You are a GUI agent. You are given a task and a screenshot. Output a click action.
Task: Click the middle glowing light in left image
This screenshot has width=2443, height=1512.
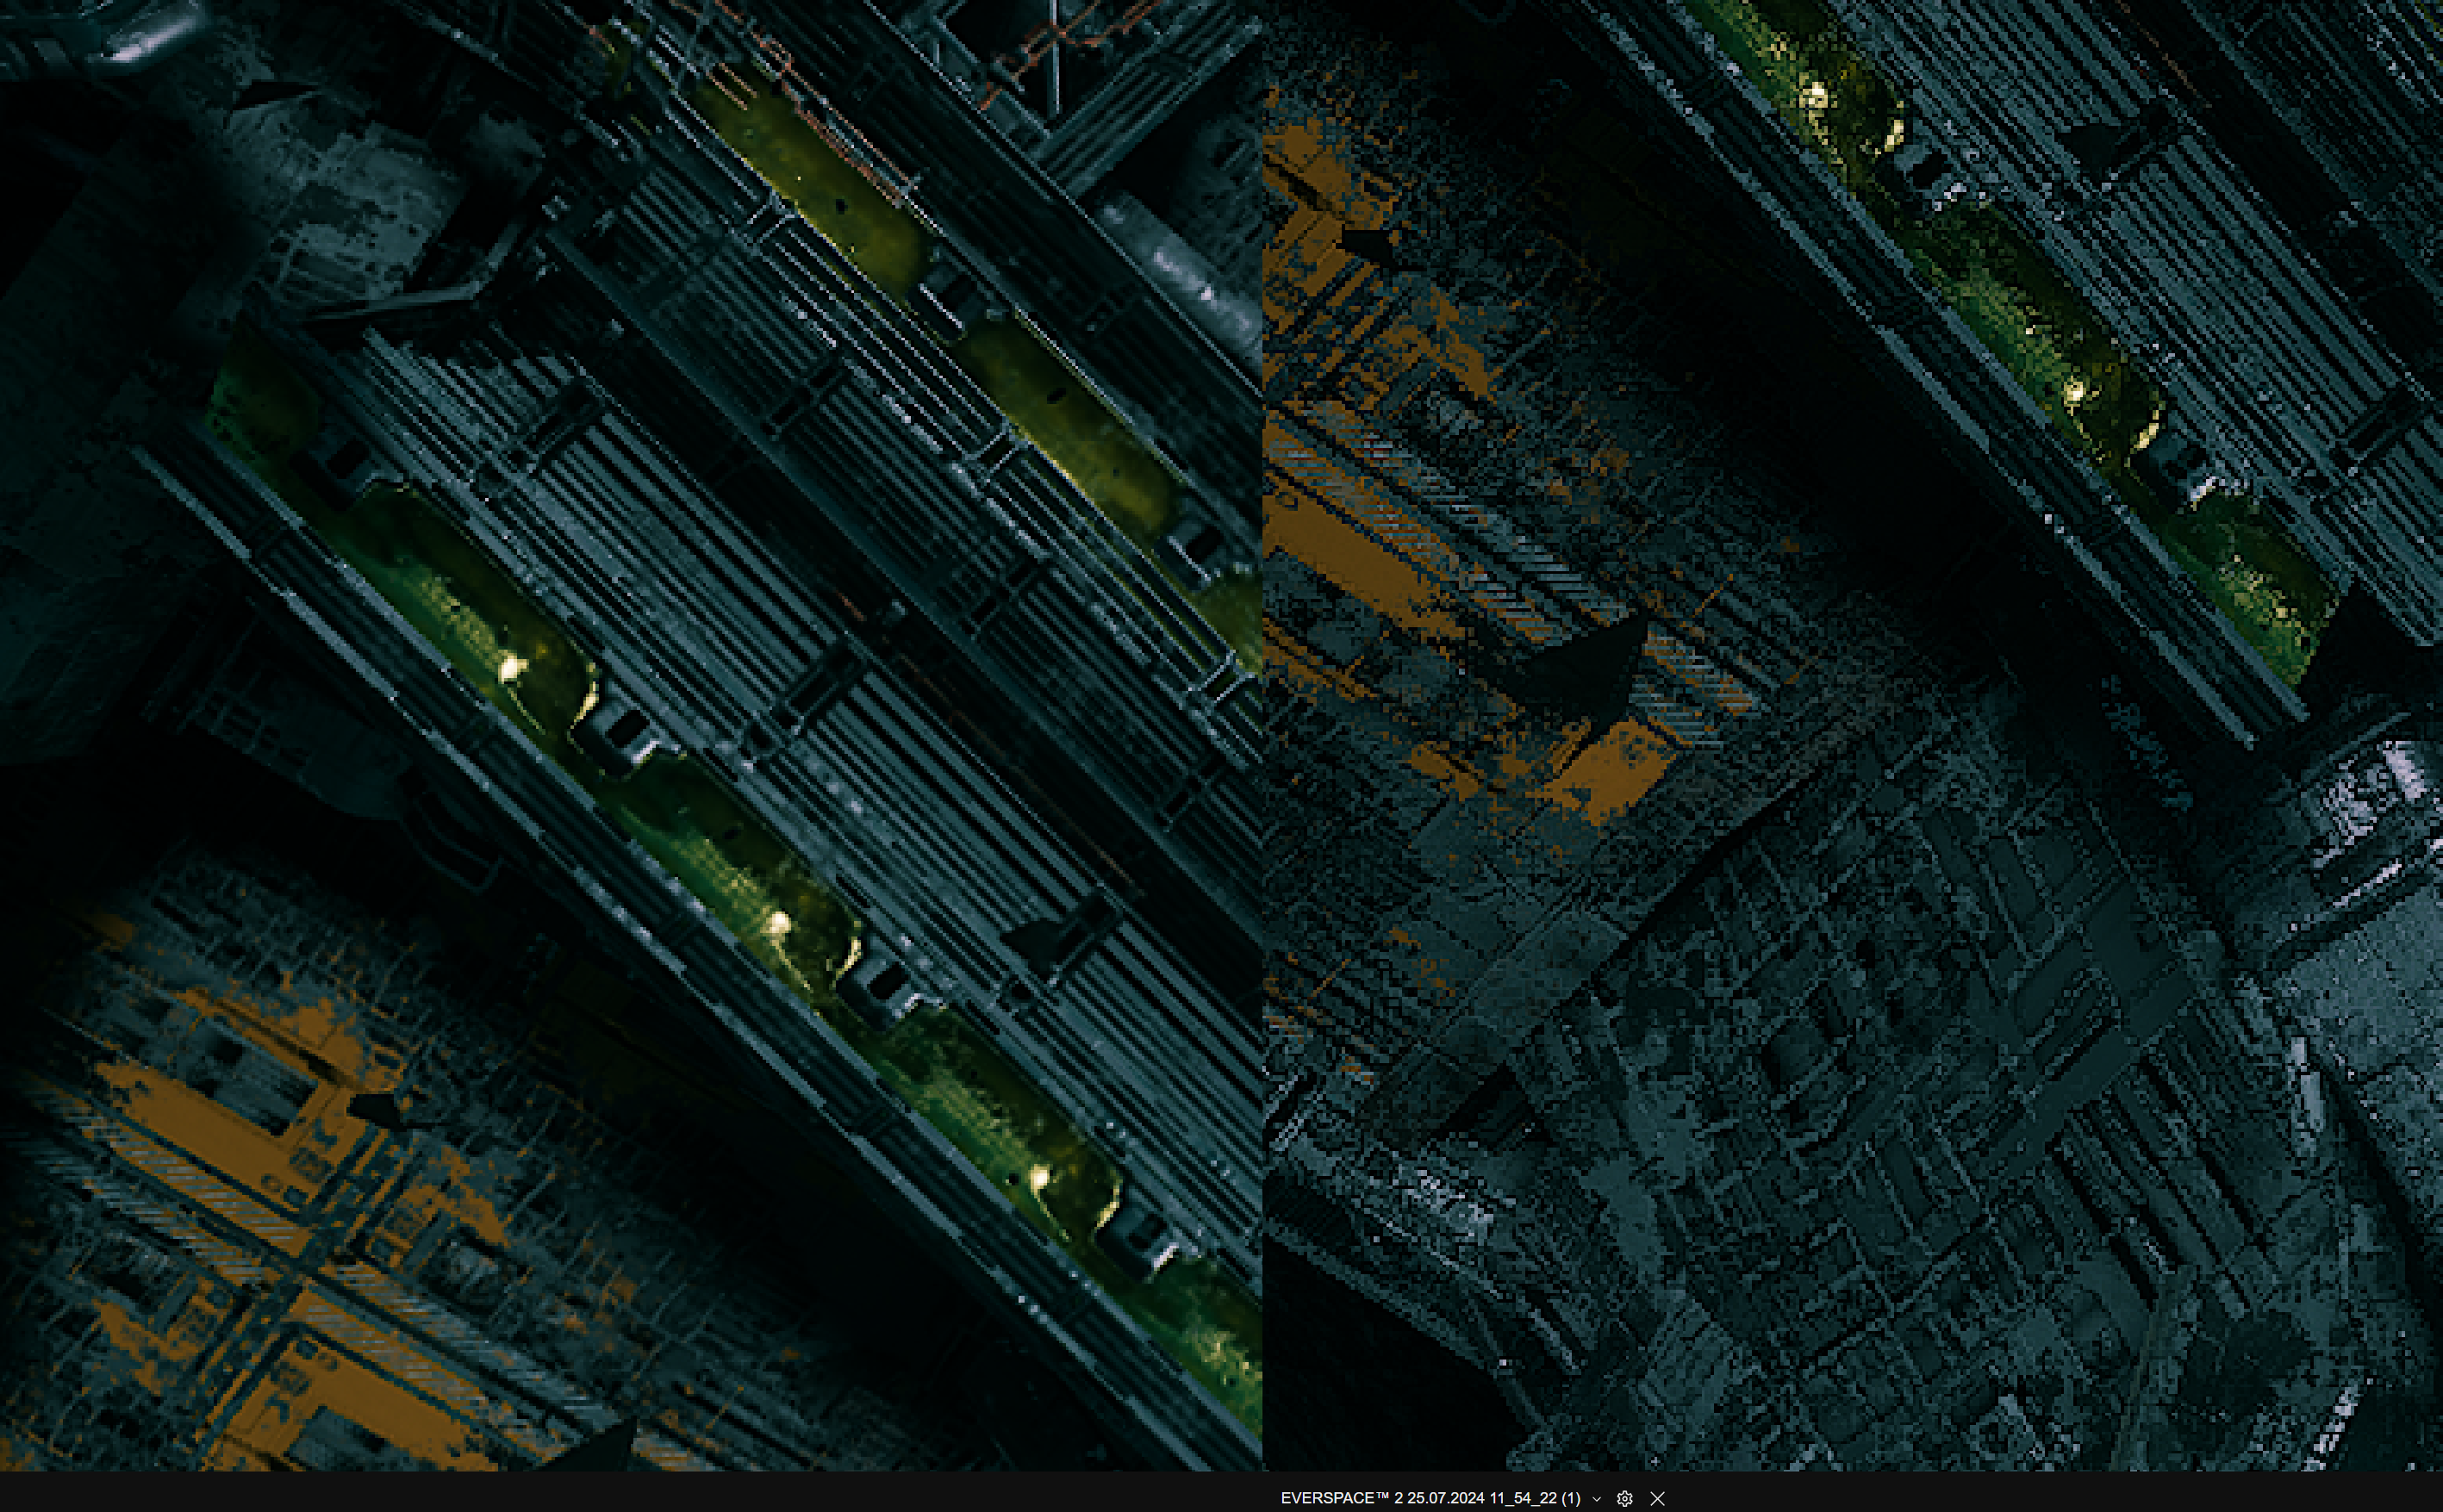point(778,922)
